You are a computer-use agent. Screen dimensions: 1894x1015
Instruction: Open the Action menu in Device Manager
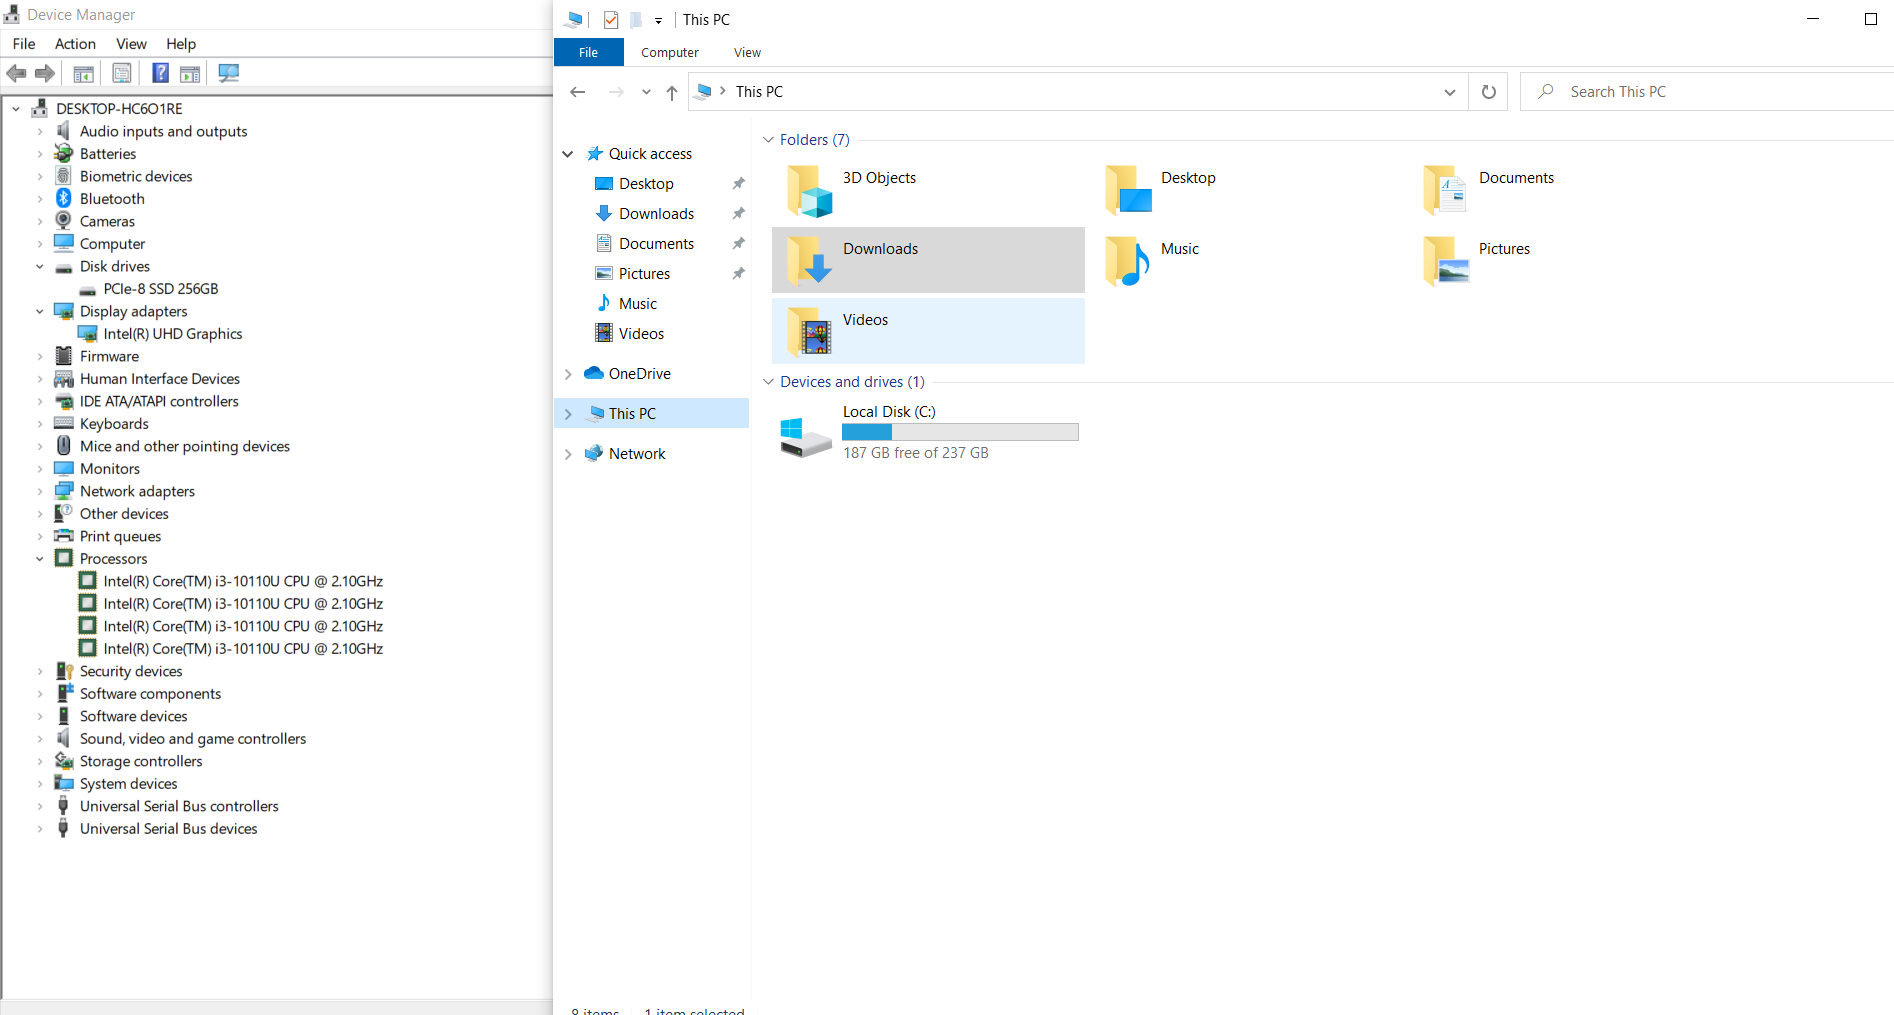[x=75, y=44]
